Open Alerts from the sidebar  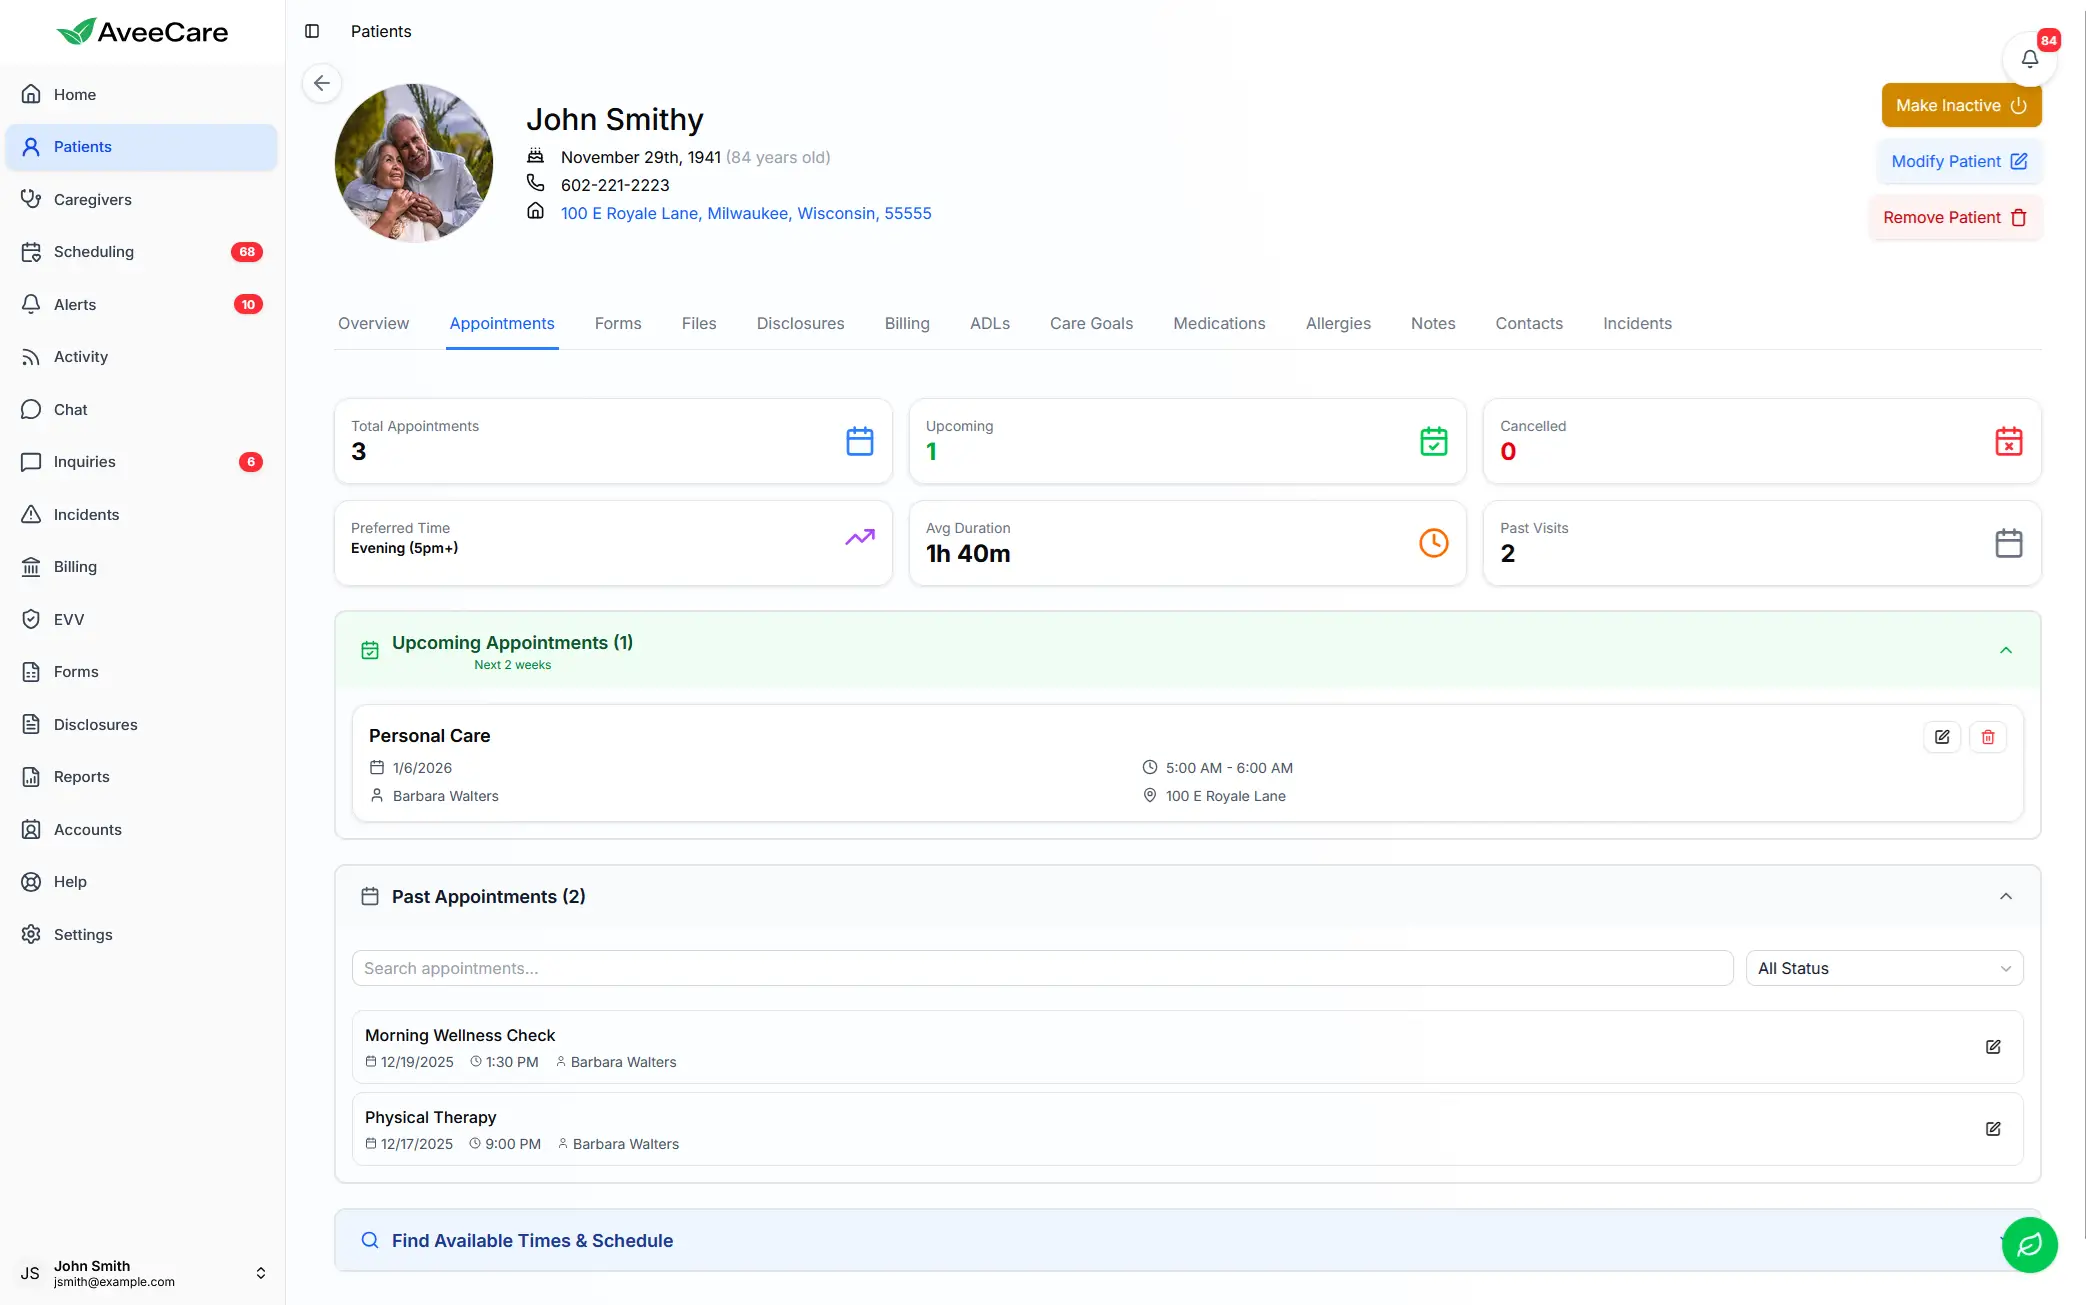pyautogui.click(x=75, y=304)
